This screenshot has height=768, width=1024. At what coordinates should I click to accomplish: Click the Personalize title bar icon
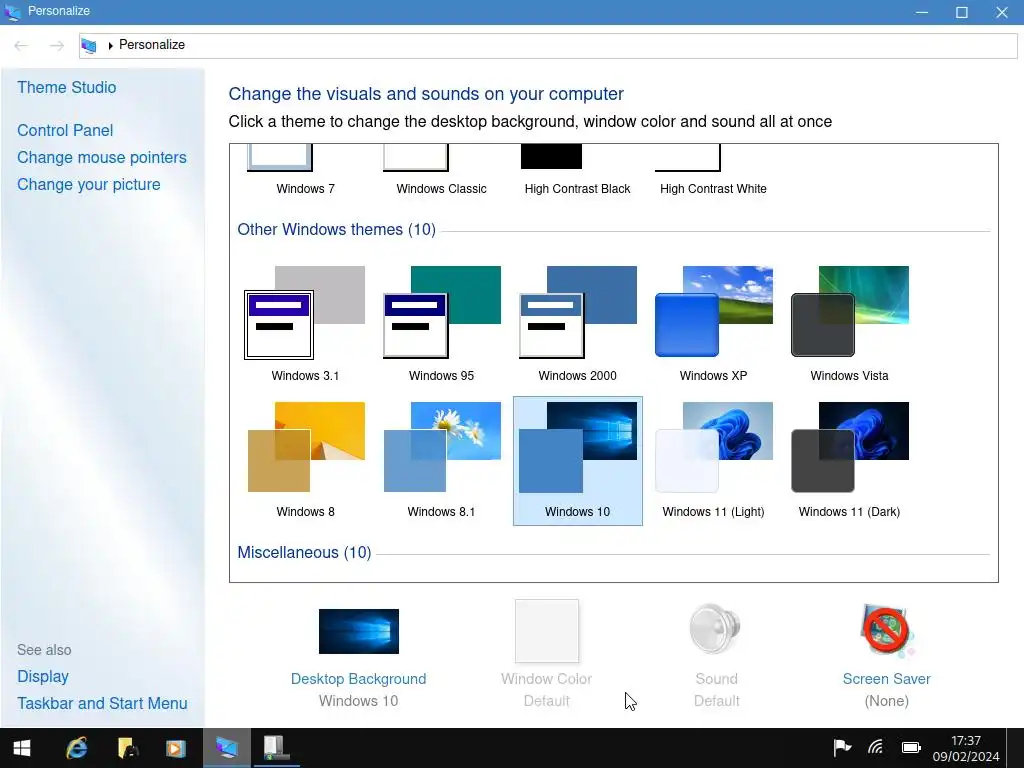coord(12,12)
